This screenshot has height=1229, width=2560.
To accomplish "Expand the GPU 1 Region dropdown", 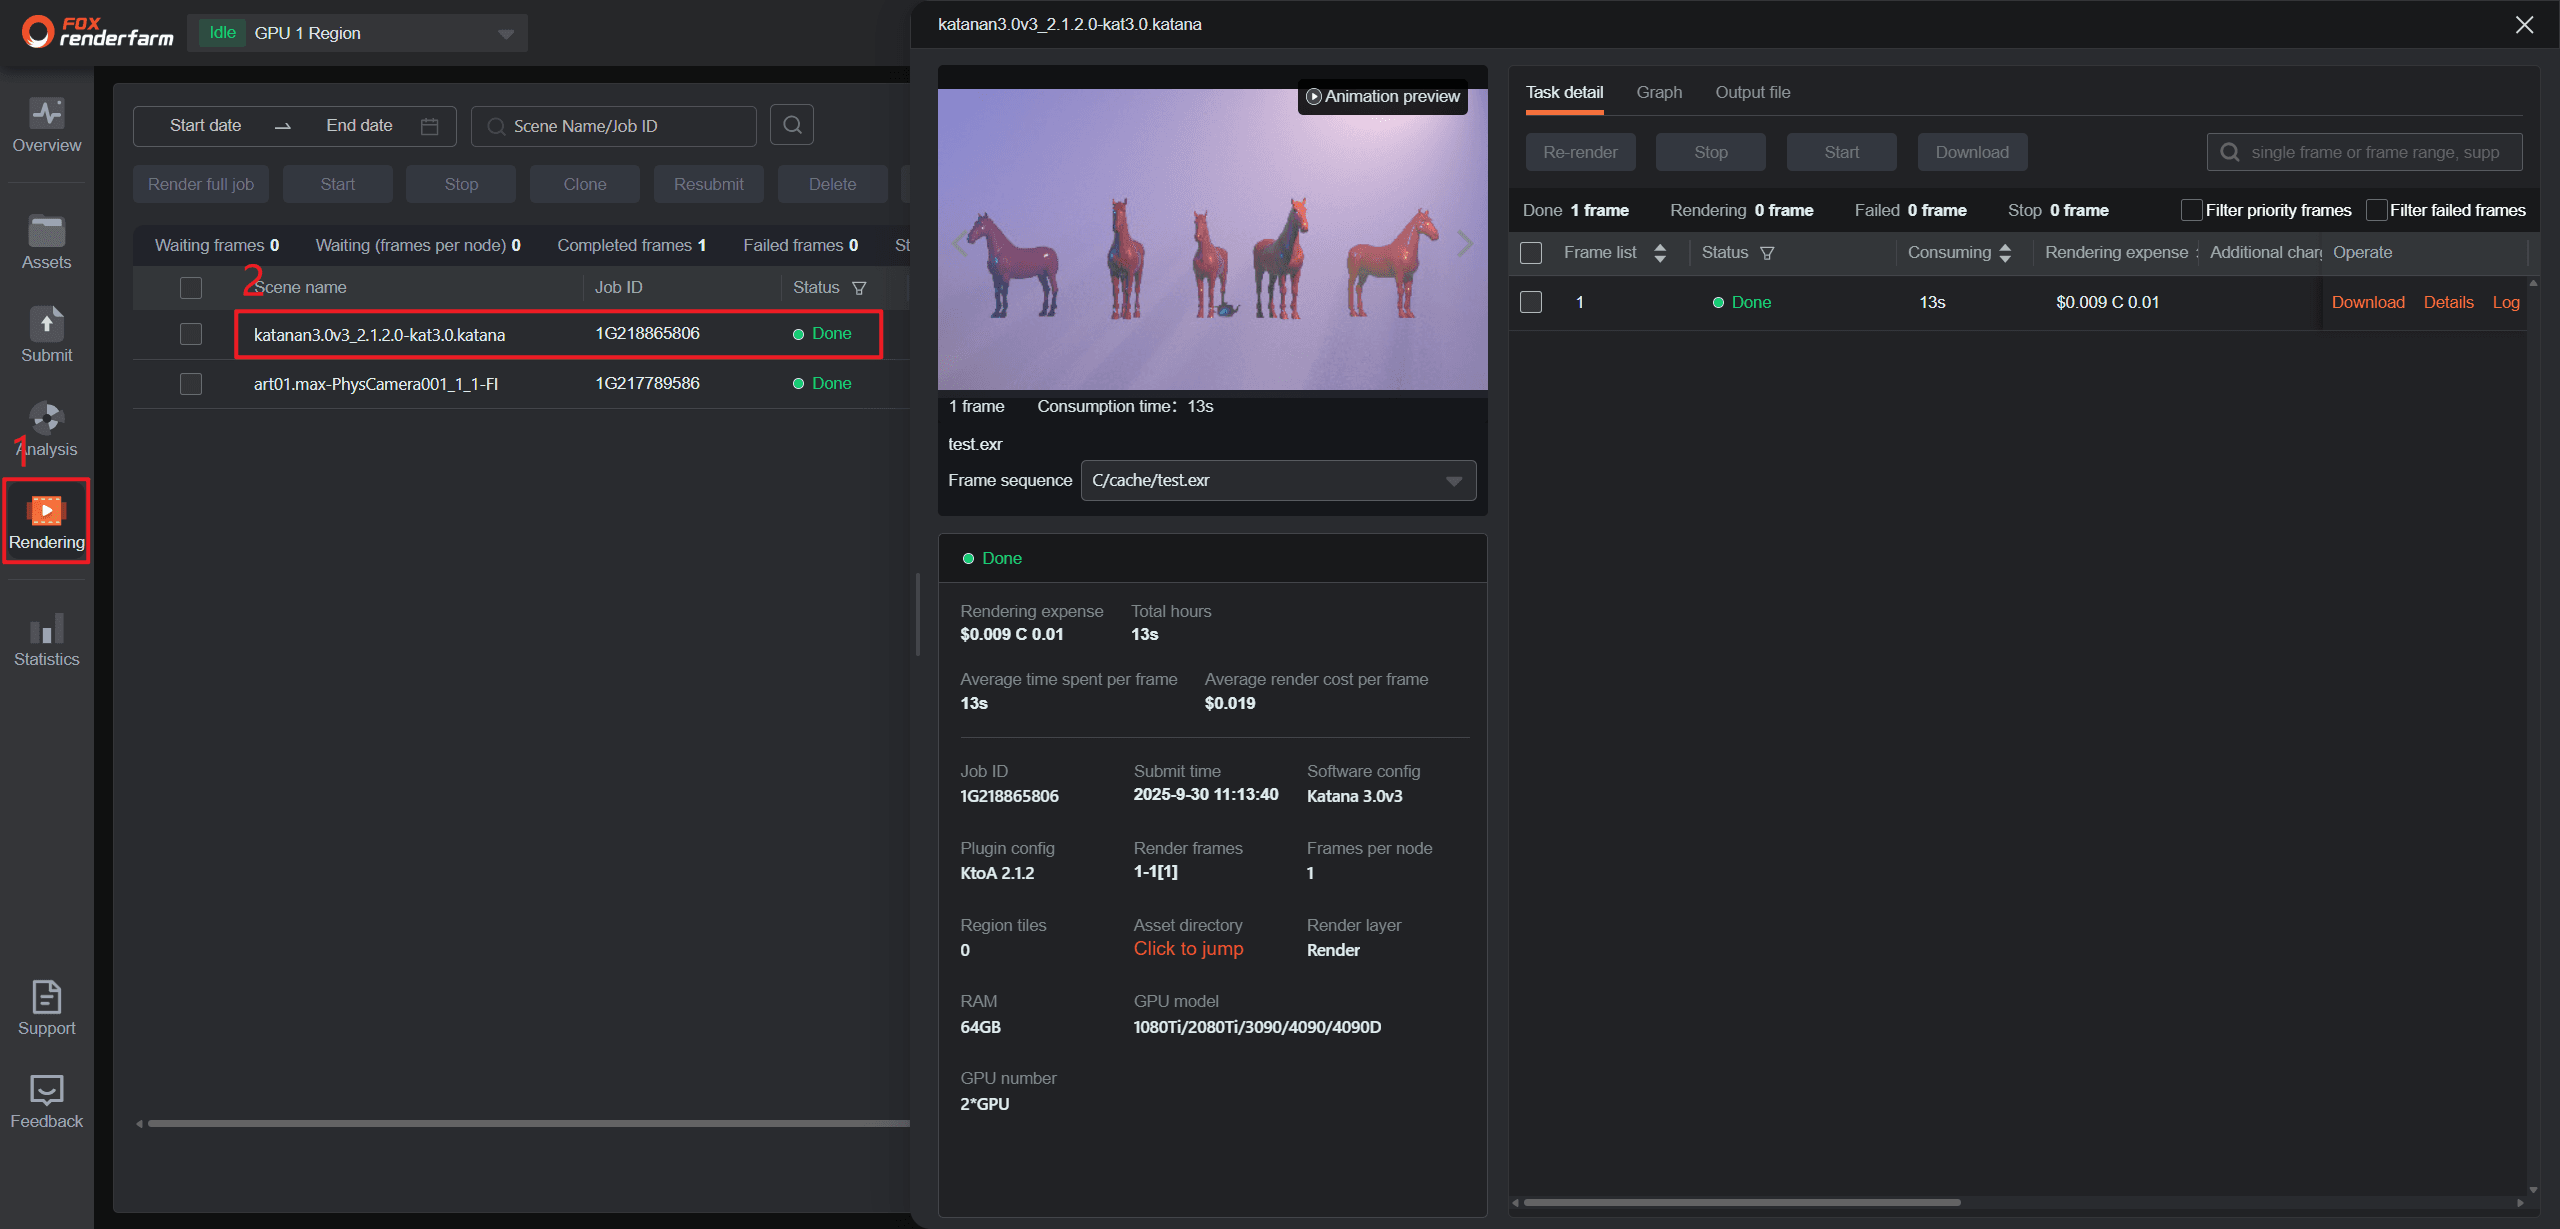I will (506, 34).
